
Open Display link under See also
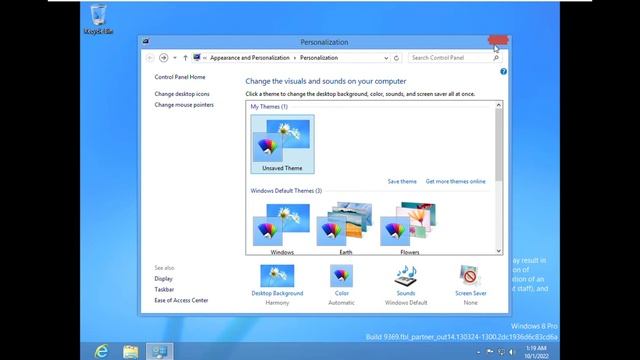coord(163,279)
